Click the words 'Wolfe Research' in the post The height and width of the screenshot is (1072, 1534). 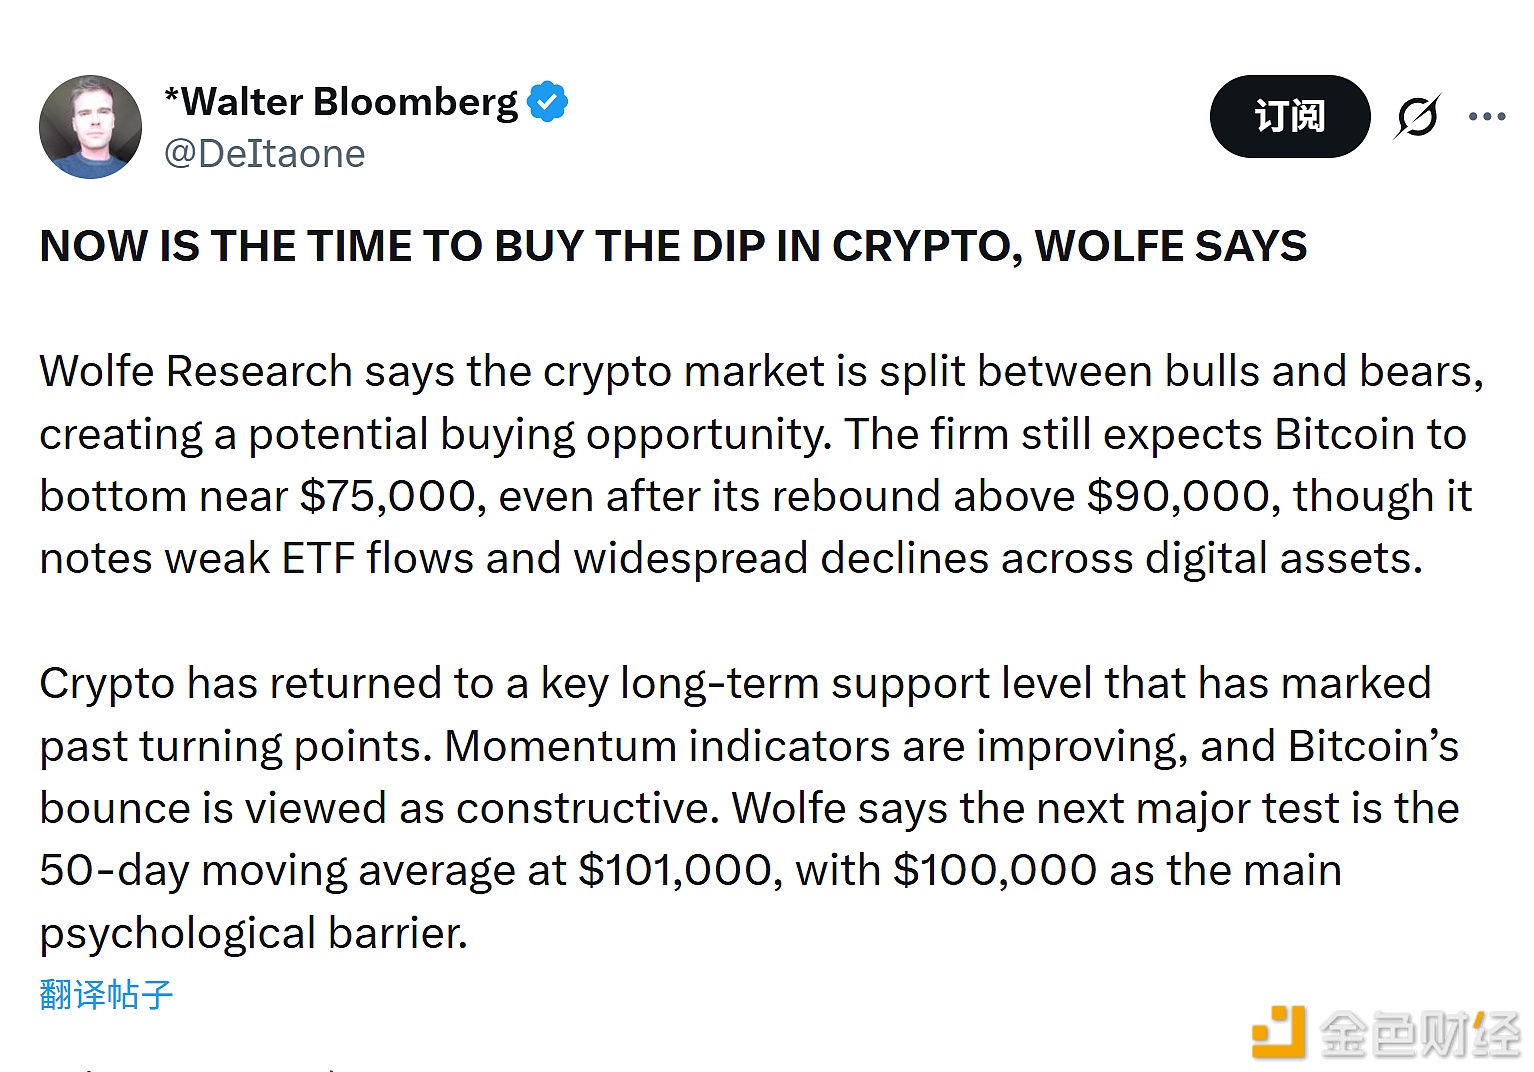pos(195,372)
